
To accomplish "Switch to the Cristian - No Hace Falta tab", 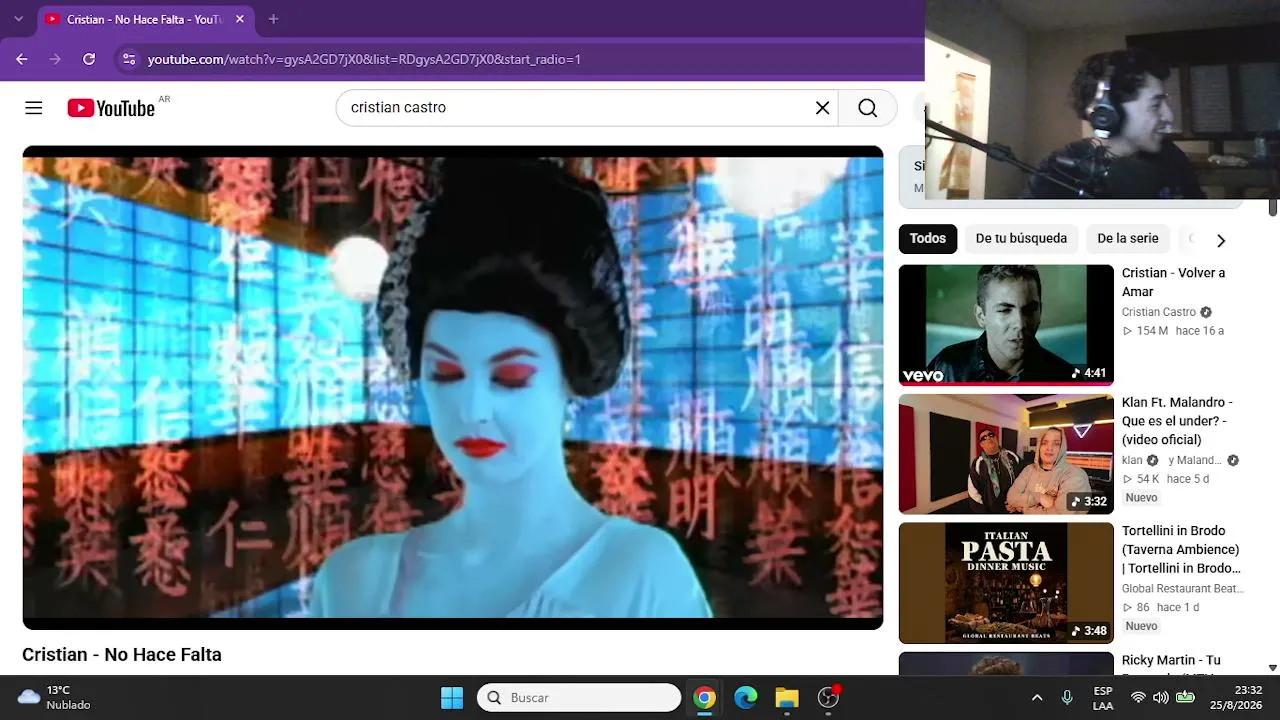I will 144,20.
